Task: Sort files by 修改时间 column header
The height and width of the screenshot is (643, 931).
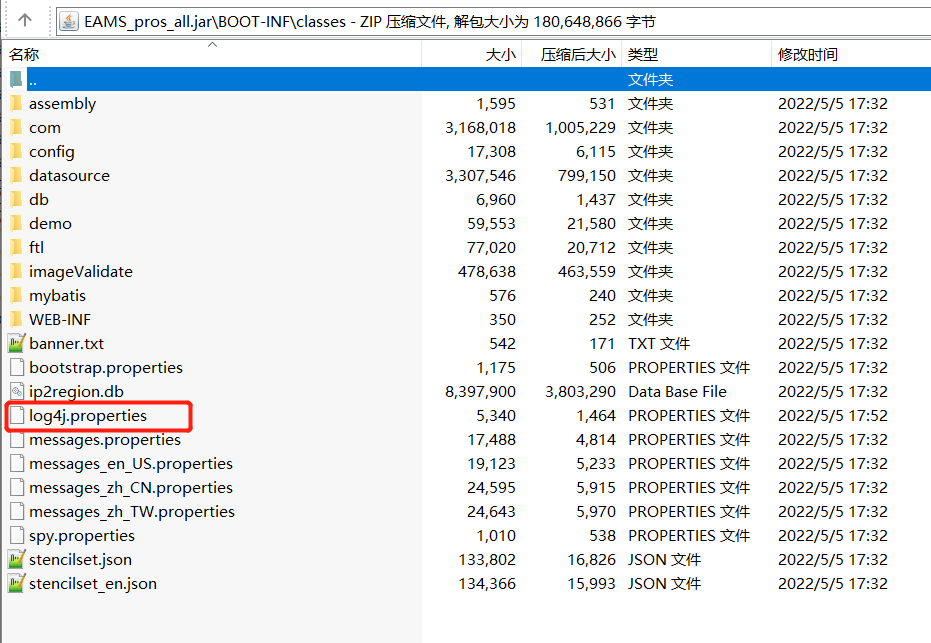Action: point(851,54)
